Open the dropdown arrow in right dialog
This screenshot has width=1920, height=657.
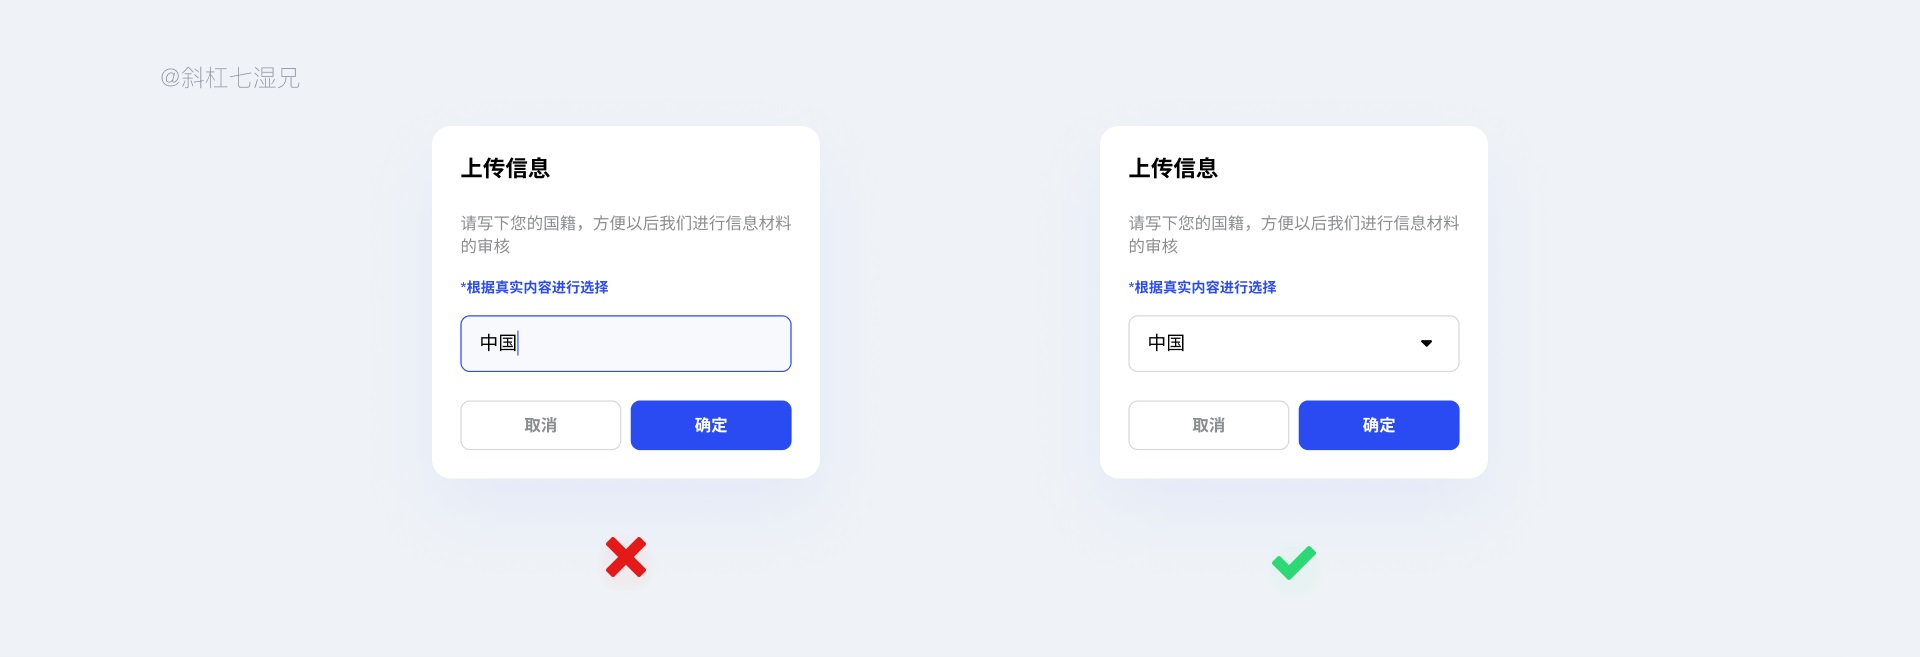coord(1426,343)
